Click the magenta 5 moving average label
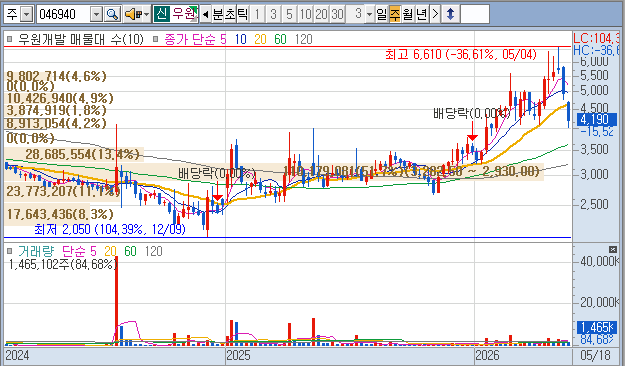The width and height of the screenshot is (625, 366). pyautogui.click(x=223, y=39)
